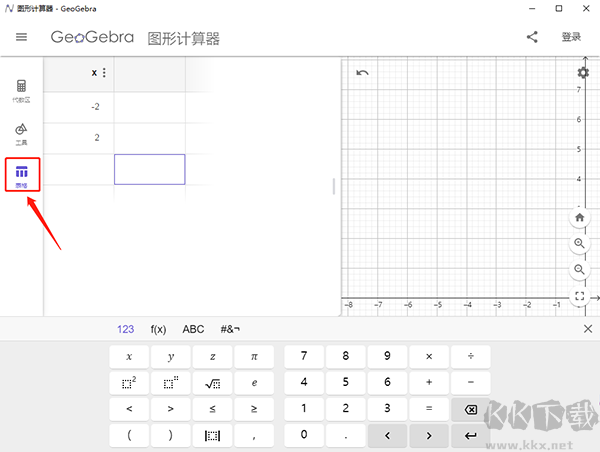Tap the comma key
Image resolution: width=600 pixels, height=452 pixels.
pos(254,435)
